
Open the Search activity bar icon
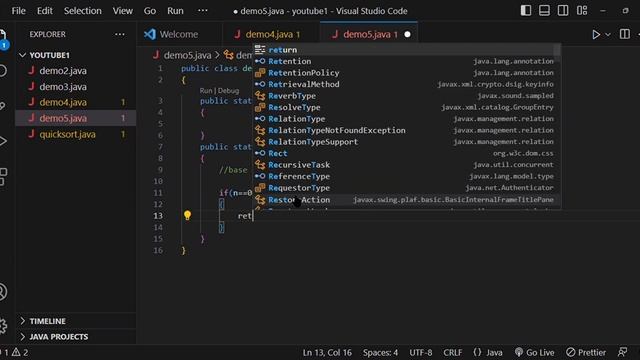click(3, 71)
